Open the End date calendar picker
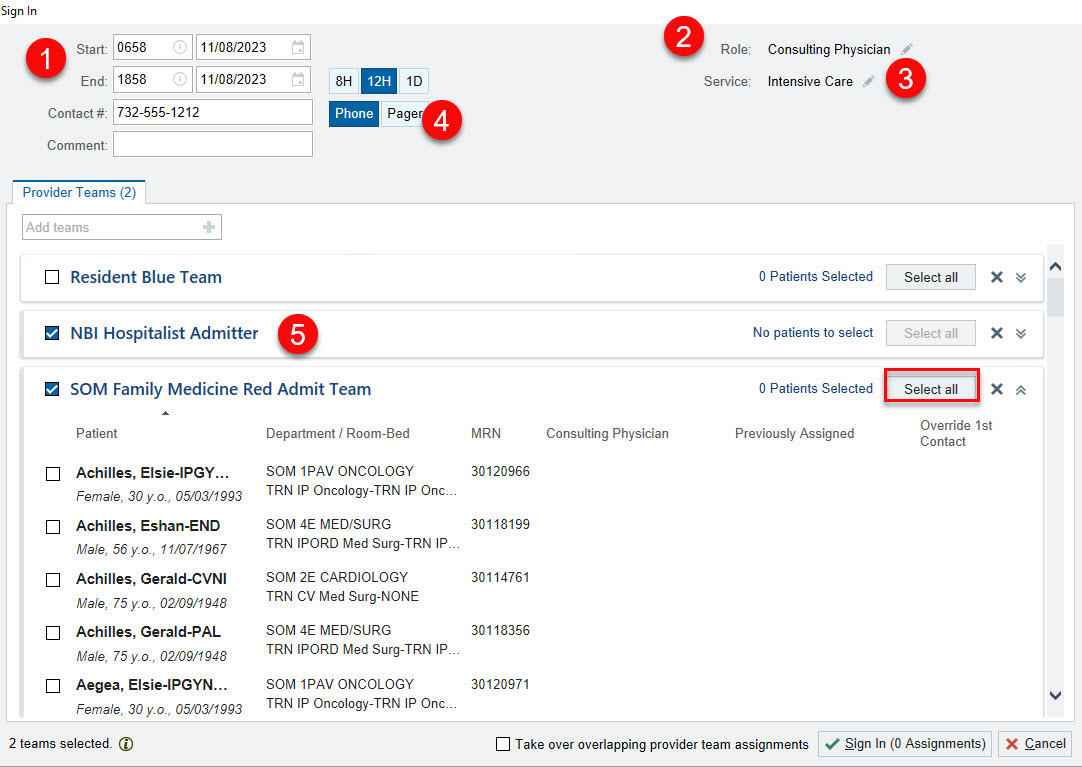 pos(298,80)
